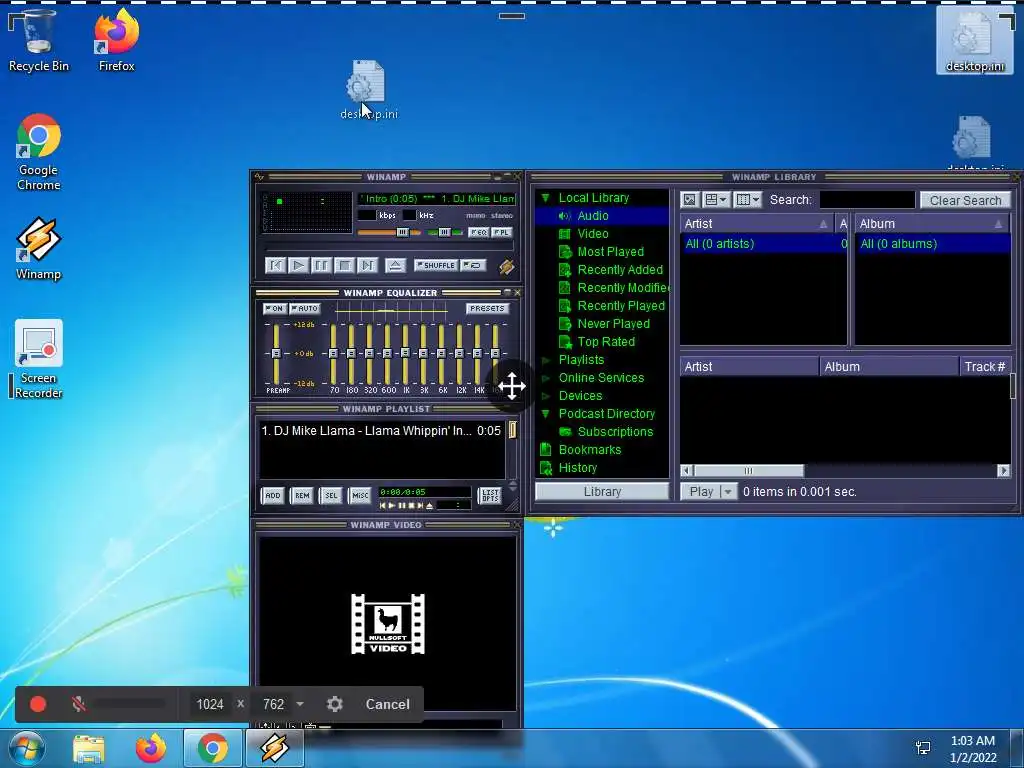Open the Never Played view

click(x=613, y=324)
